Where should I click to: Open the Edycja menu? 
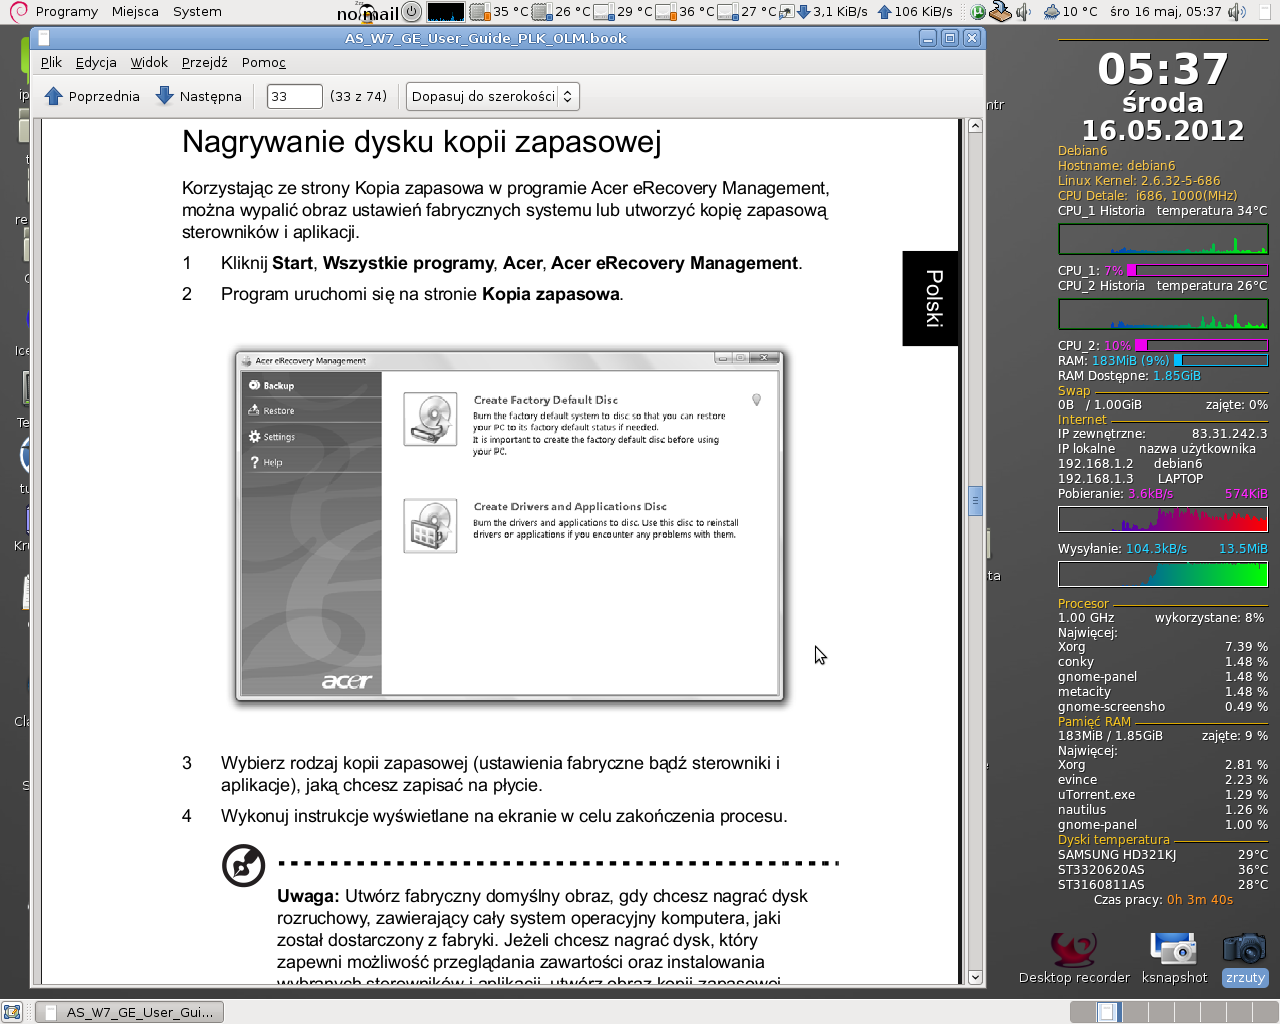[x=96, y=62]
